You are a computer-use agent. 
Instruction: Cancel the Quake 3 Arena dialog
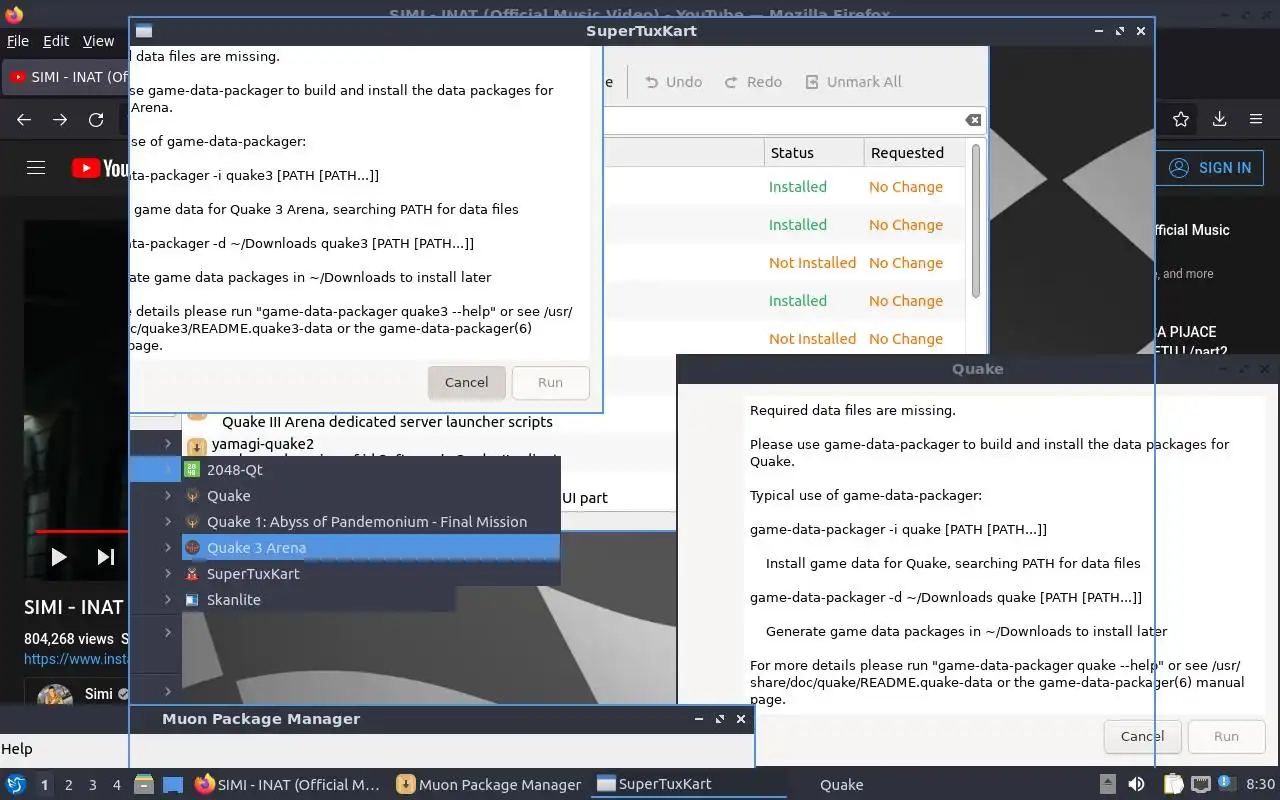click(466, 382)
